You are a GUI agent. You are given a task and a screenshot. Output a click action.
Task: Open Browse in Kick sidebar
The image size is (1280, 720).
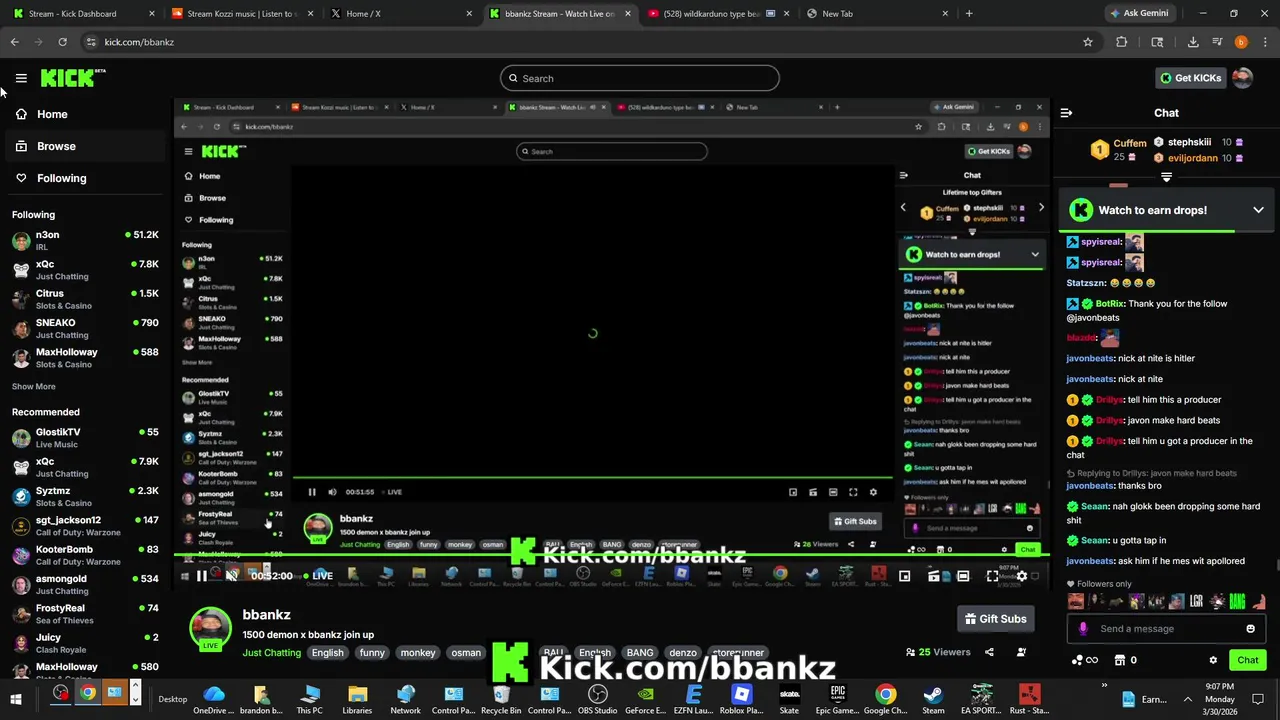83,146
